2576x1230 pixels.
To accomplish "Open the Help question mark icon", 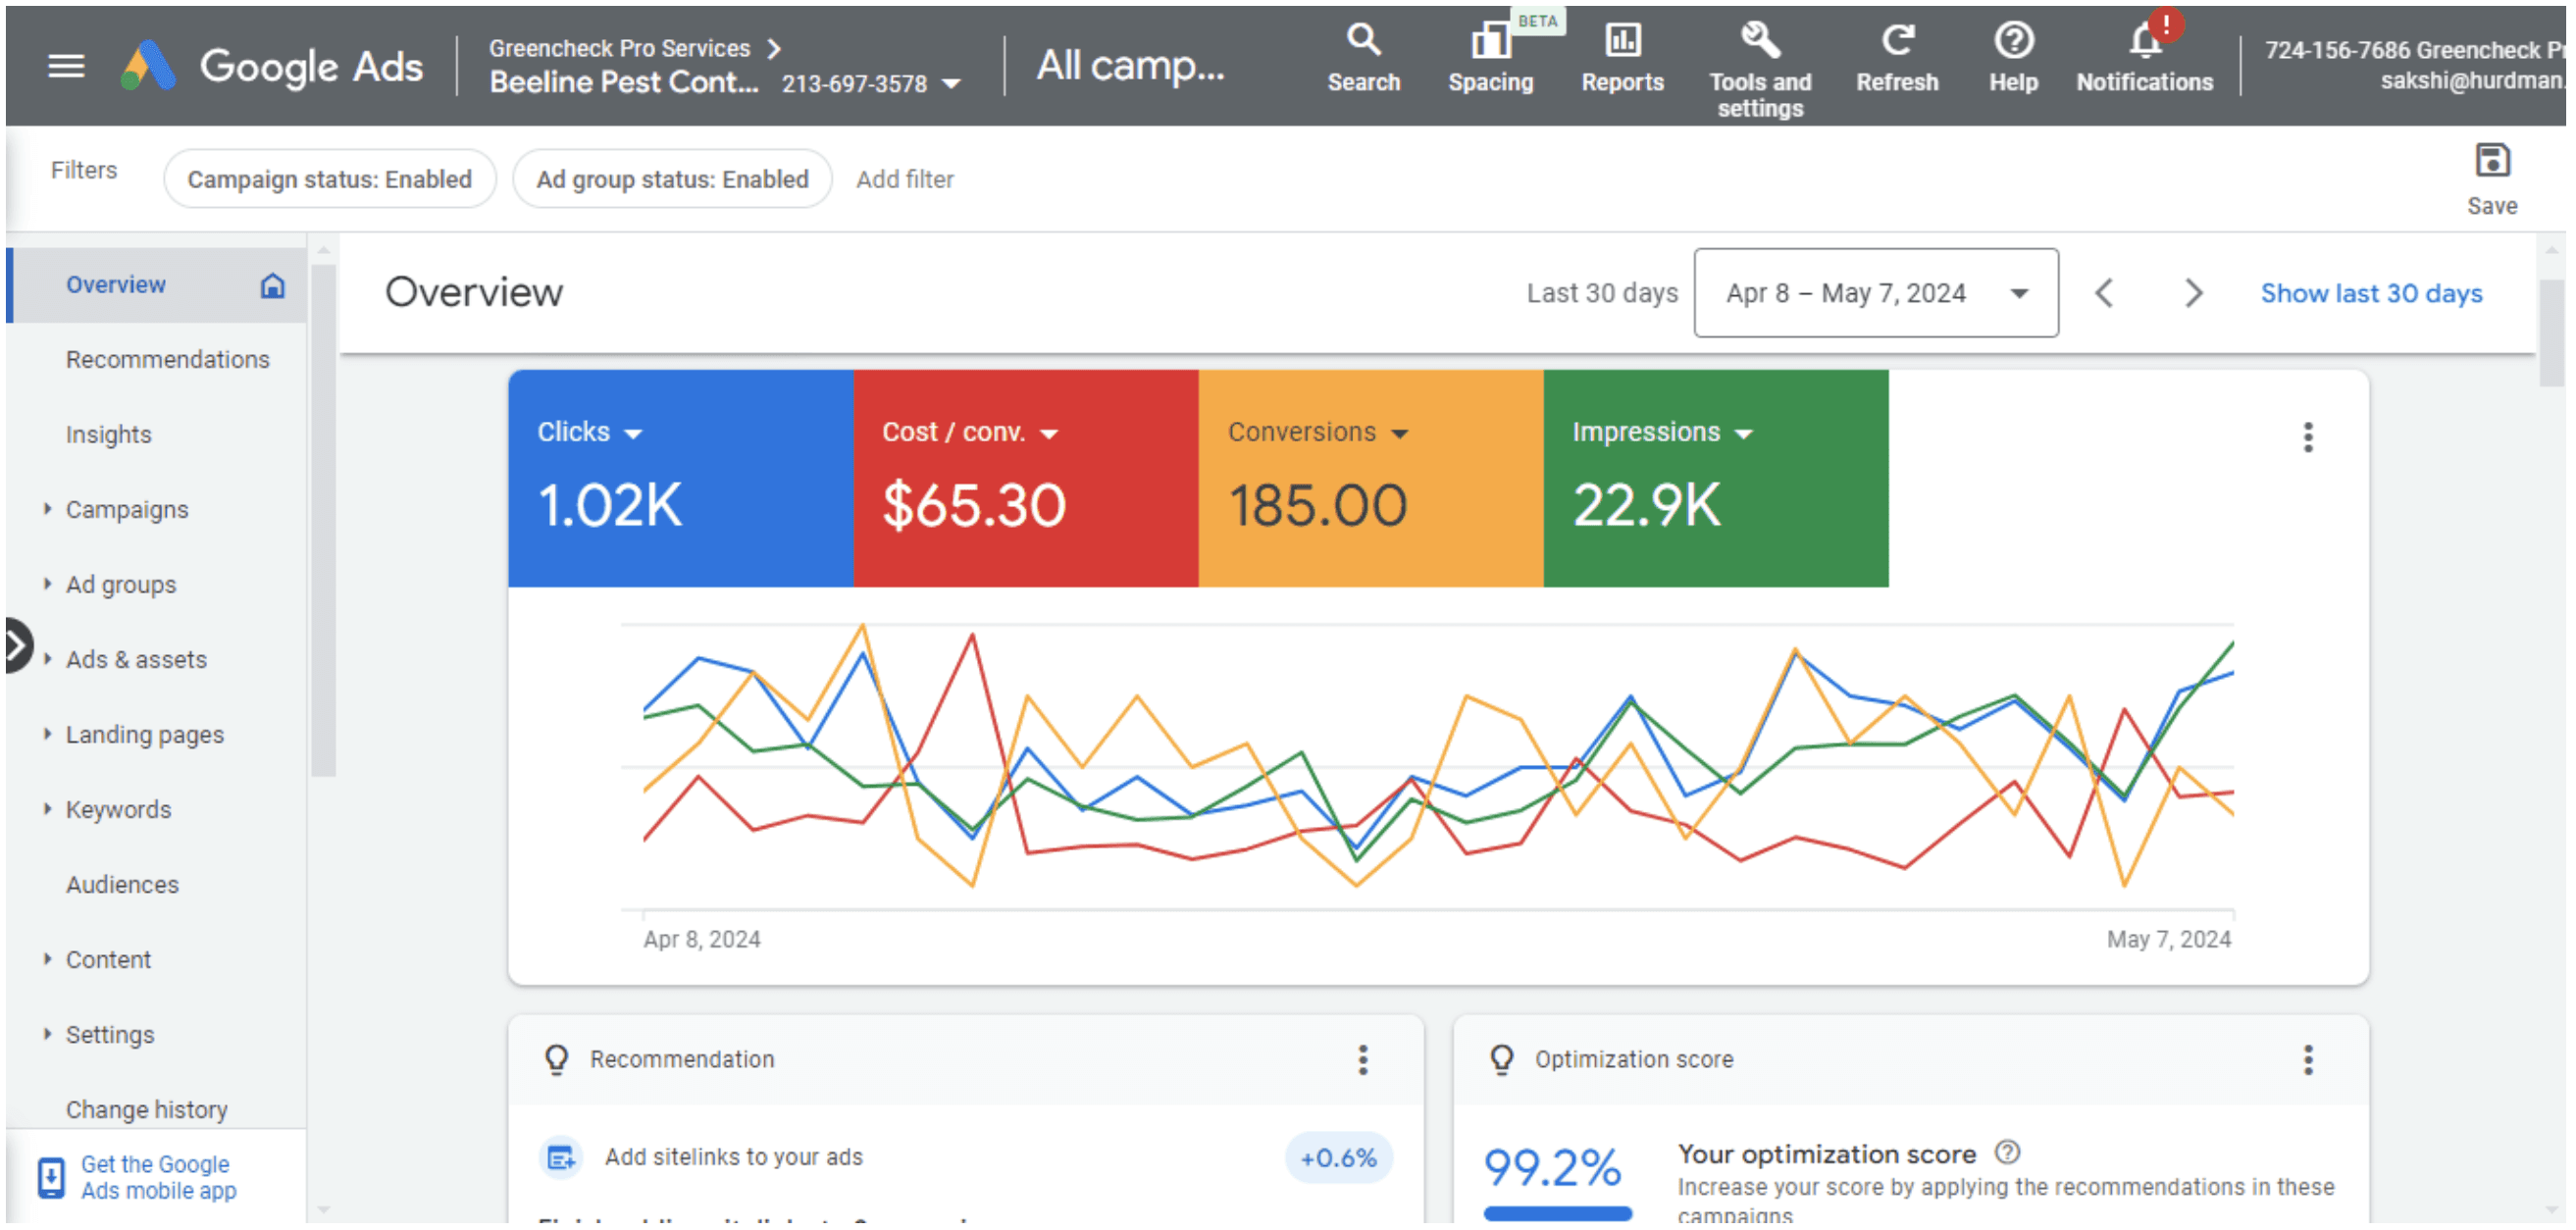I will coord(2013,41).
